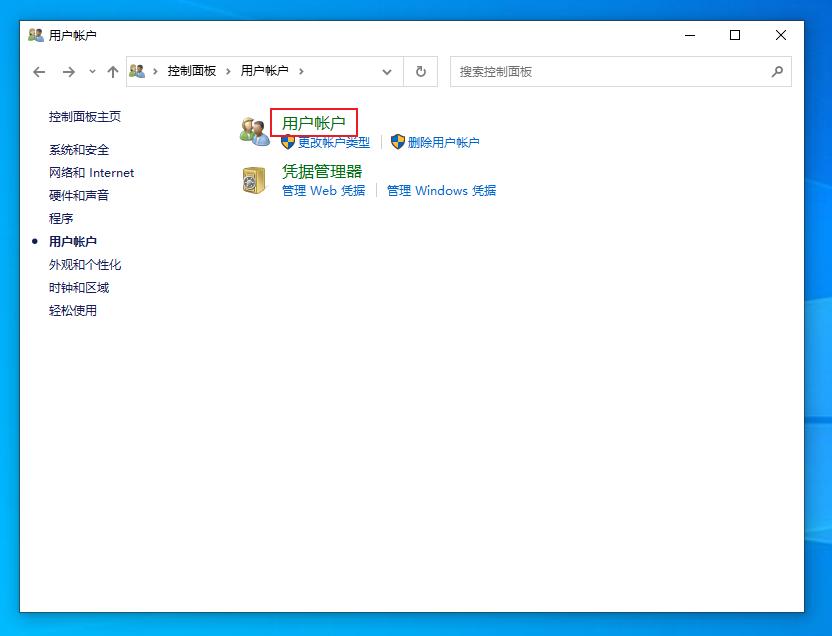Select 控制面板 breadcrumb in address bar
The image size is (832, 636).
point(192,71)
